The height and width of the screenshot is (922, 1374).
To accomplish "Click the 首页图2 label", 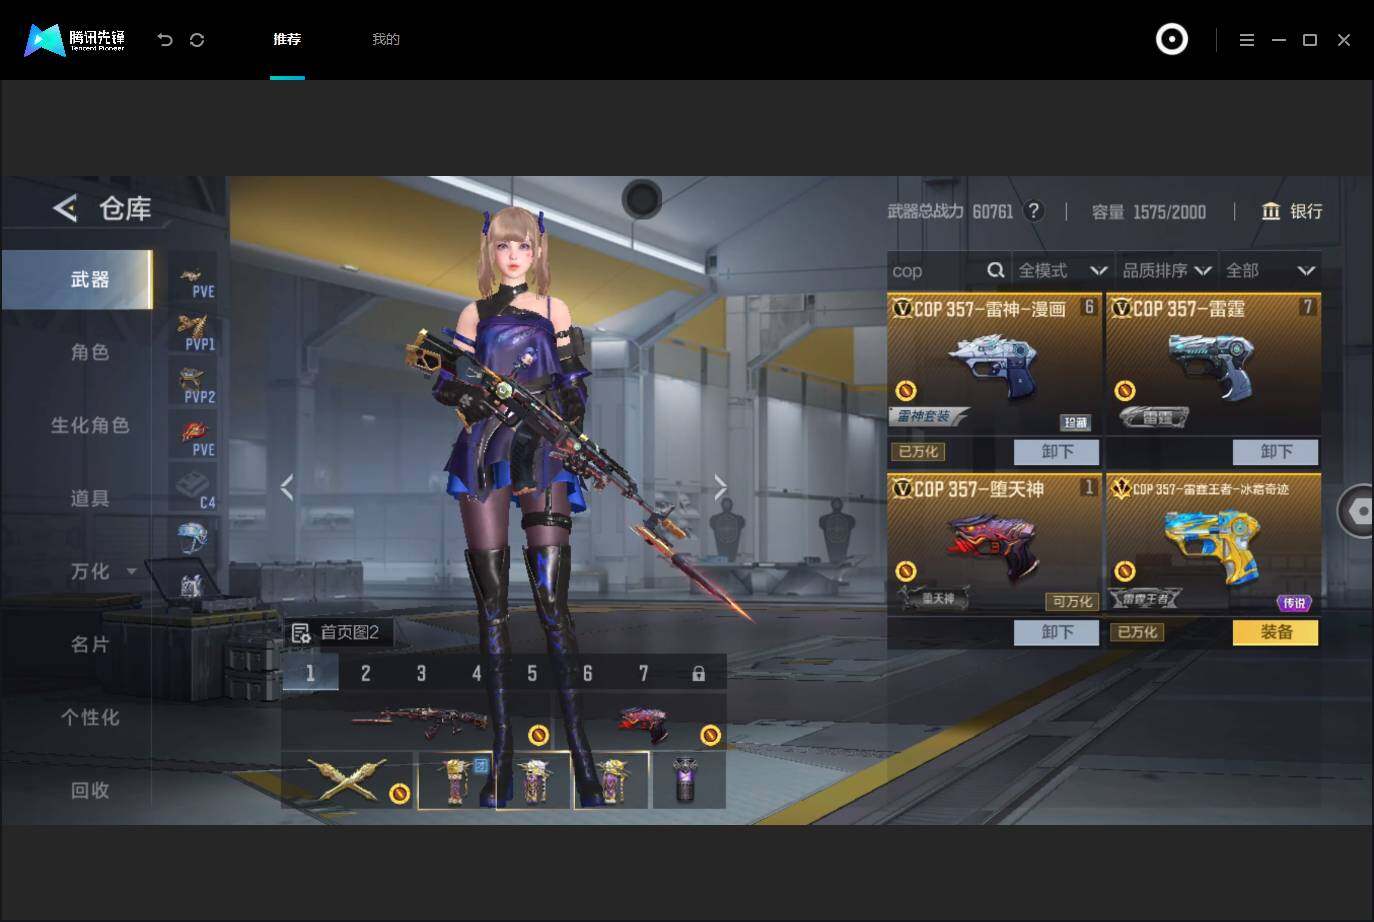I will pos(349,632).
